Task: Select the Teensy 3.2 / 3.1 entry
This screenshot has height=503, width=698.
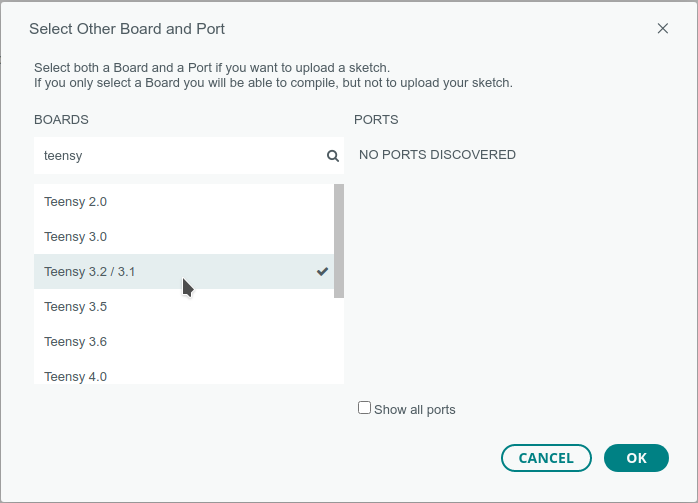Action: [90, 272]
